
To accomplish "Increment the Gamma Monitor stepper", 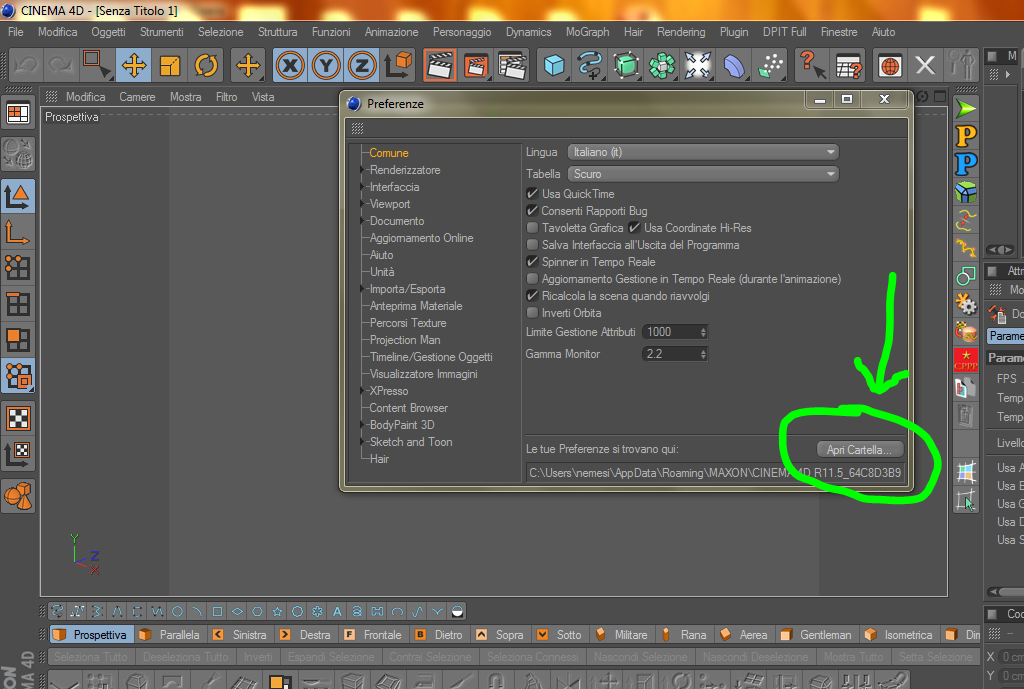I will pyautogui.click(x=703, y=351).
